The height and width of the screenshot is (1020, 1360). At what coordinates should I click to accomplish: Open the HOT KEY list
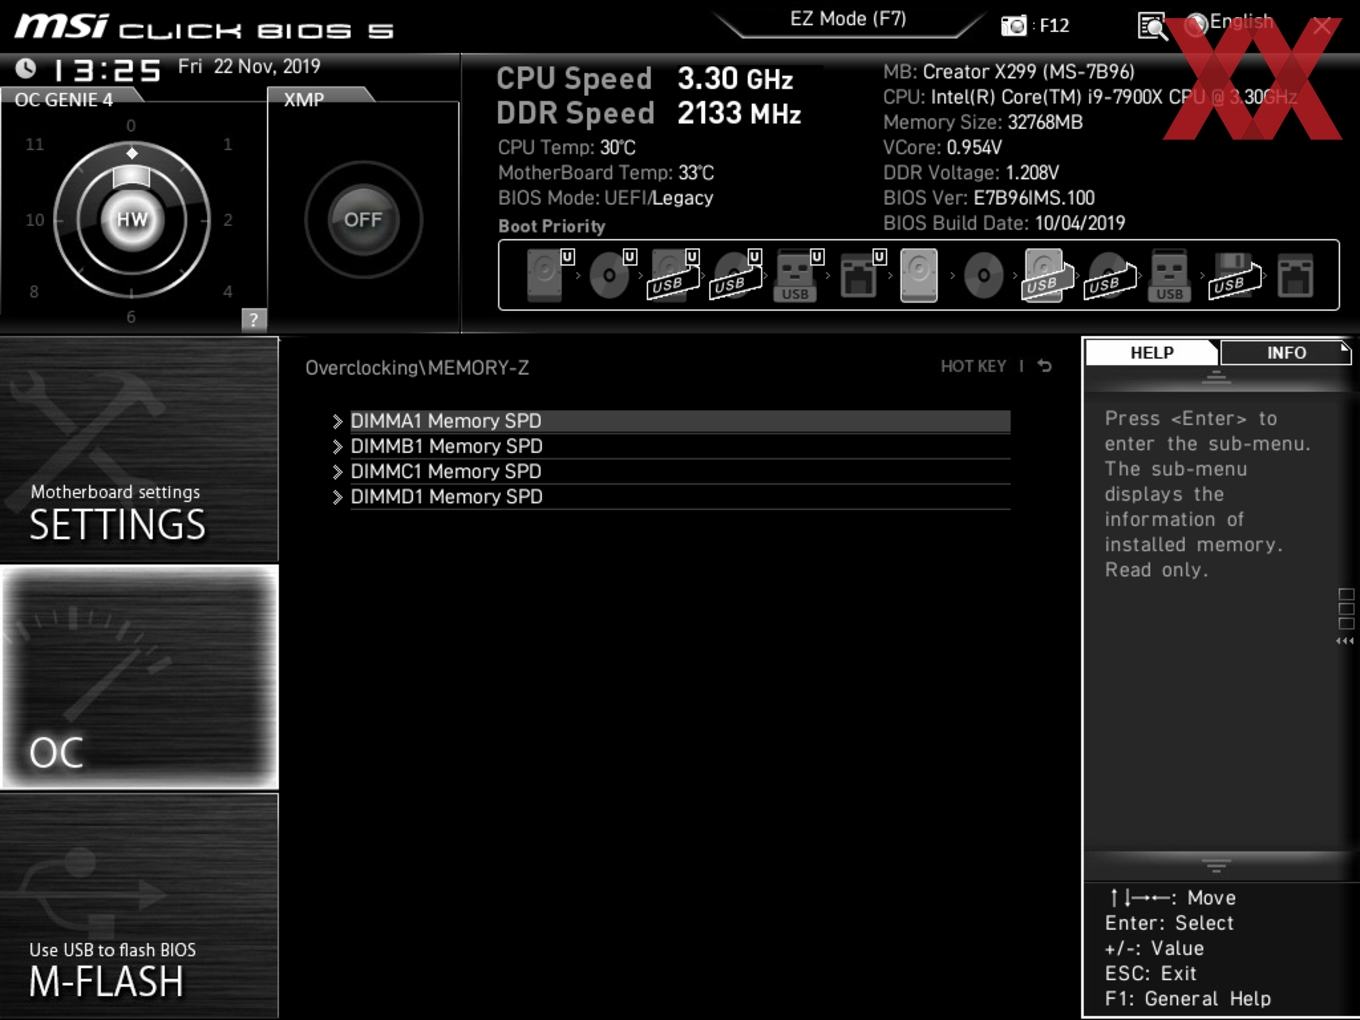coord(973,366)
